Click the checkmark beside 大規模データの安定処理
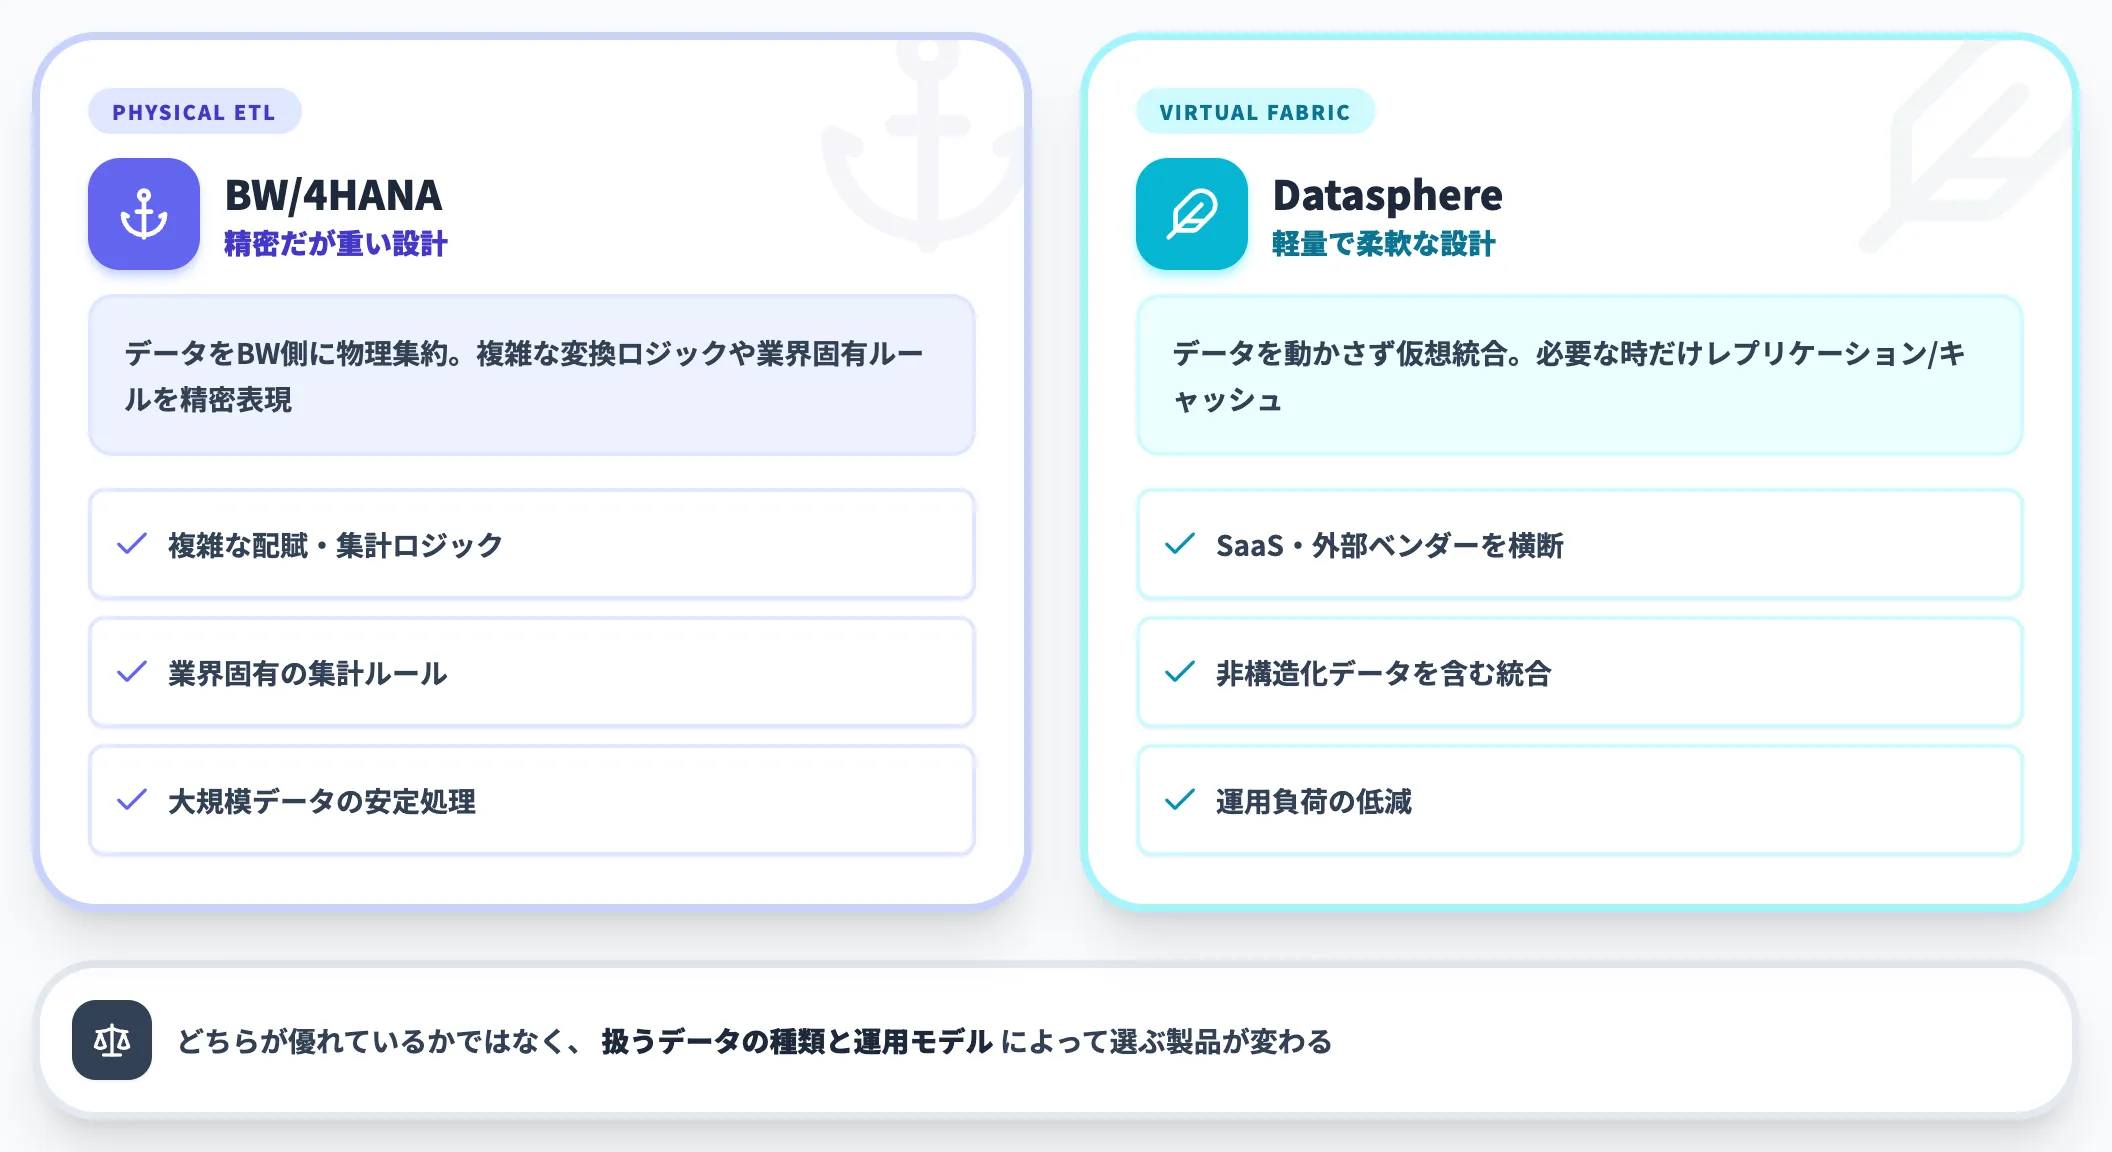The width and height of the screenshot is (2112, 1152). 132,800
